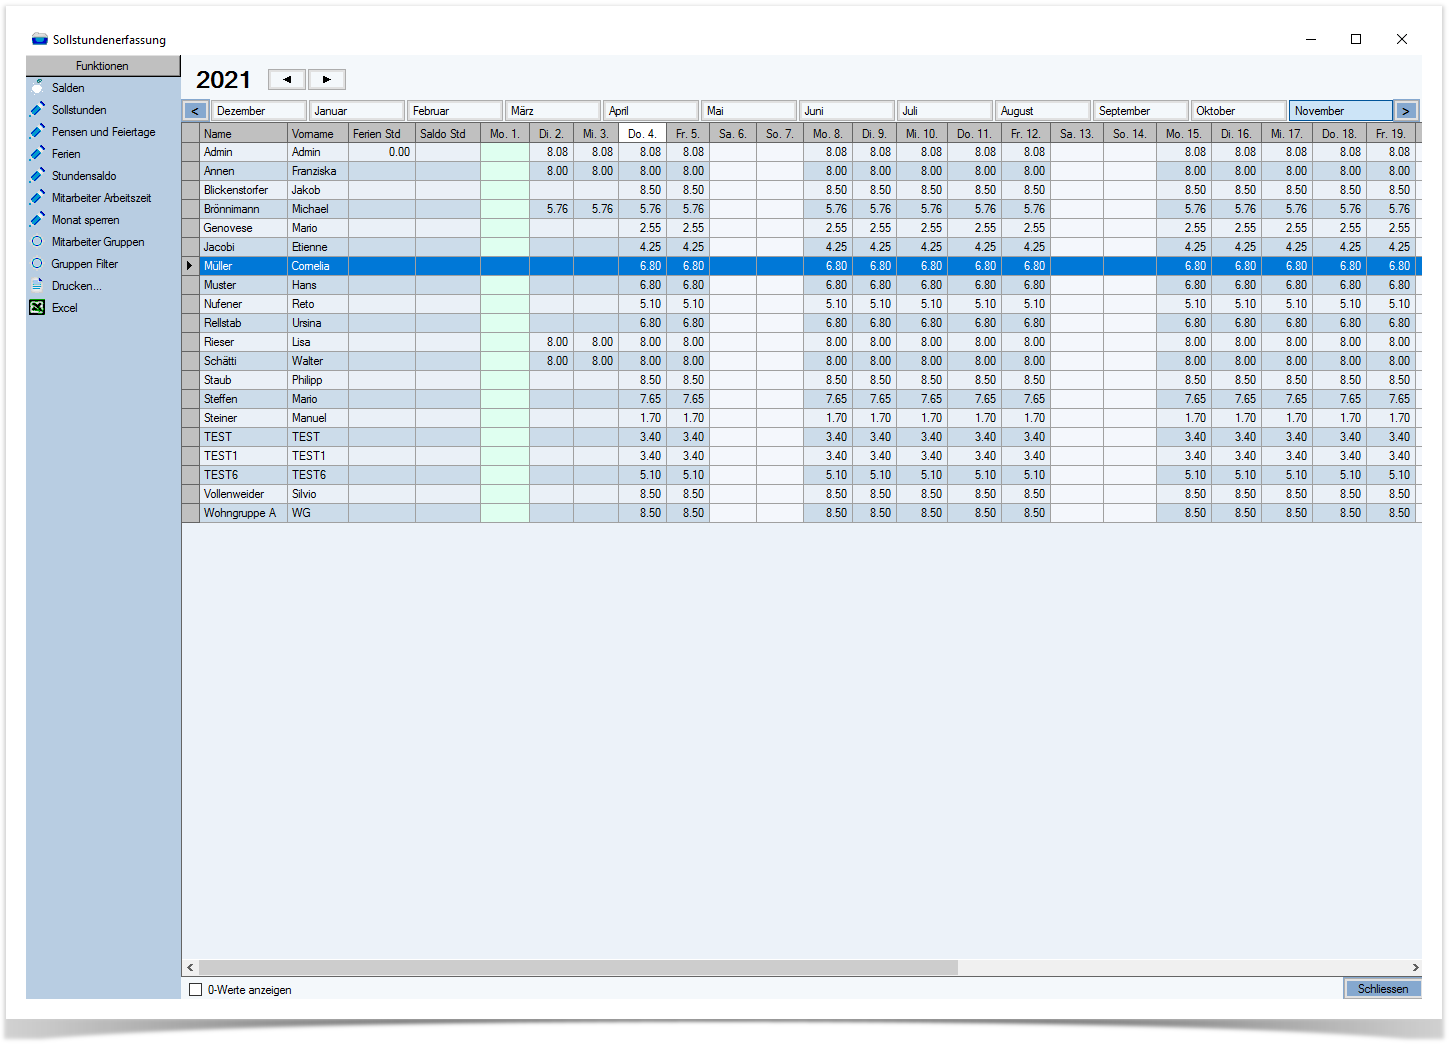
Task: Click the Do. 4. day column header
Action: point(641,133)
